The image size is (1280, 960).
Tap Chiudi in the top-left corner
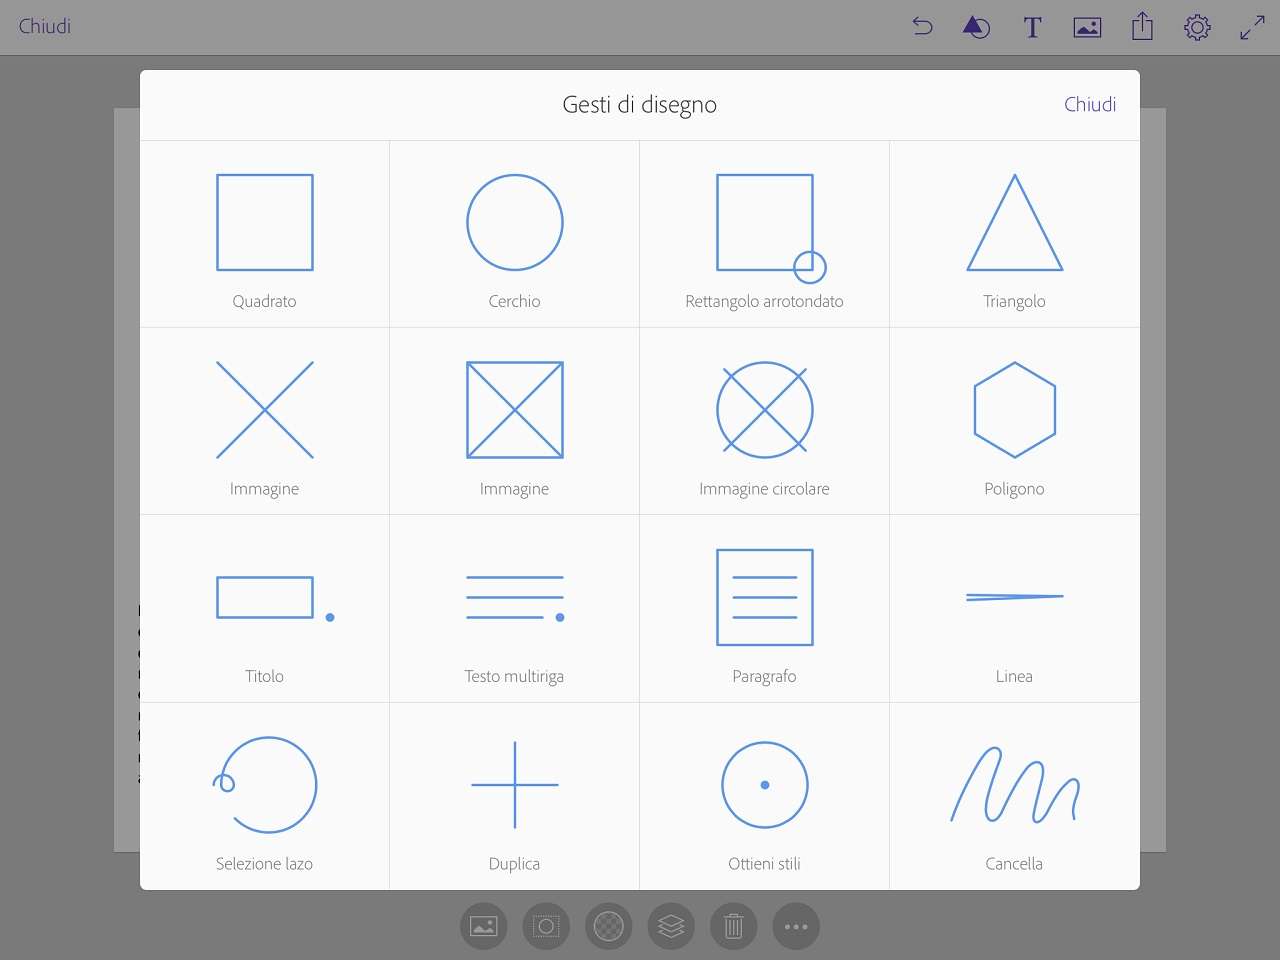click(x=45, y=27)
